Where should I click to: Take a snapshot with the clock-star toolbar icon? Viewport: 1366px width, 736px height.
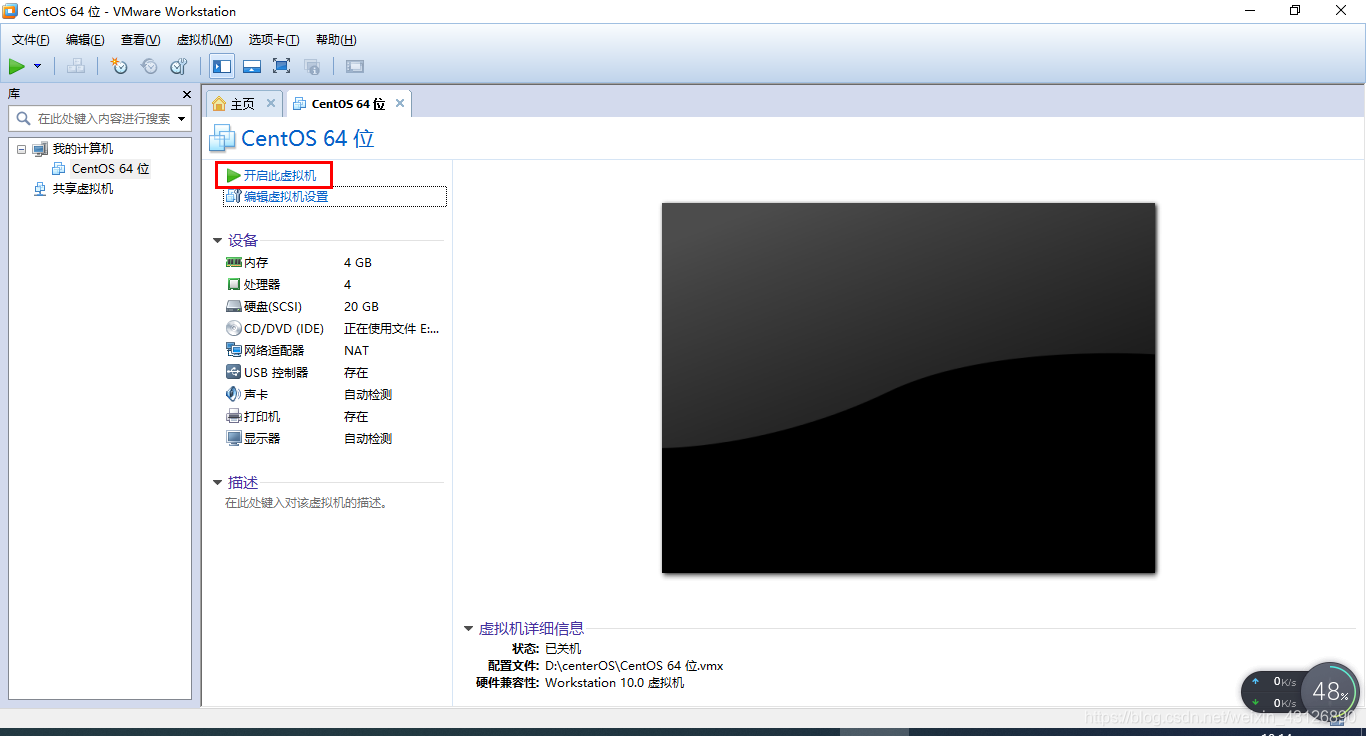119,66
